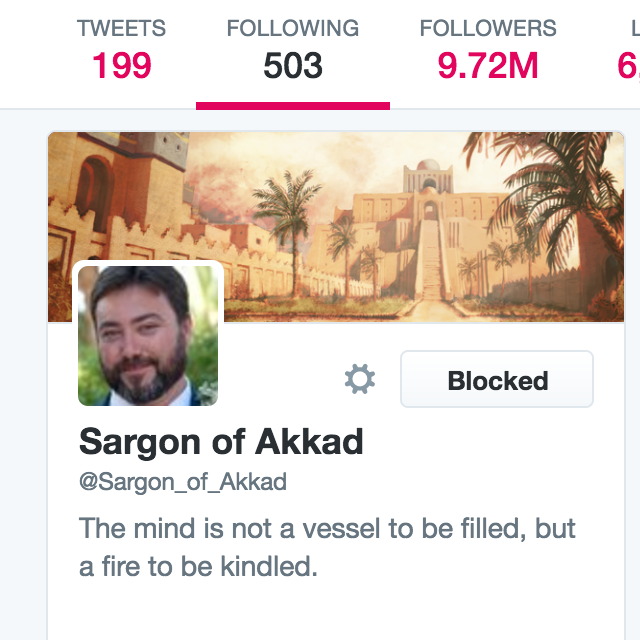Click the ziggurat staircase in the banner
This screenshot has height=640, width=640.
[432, 260]
